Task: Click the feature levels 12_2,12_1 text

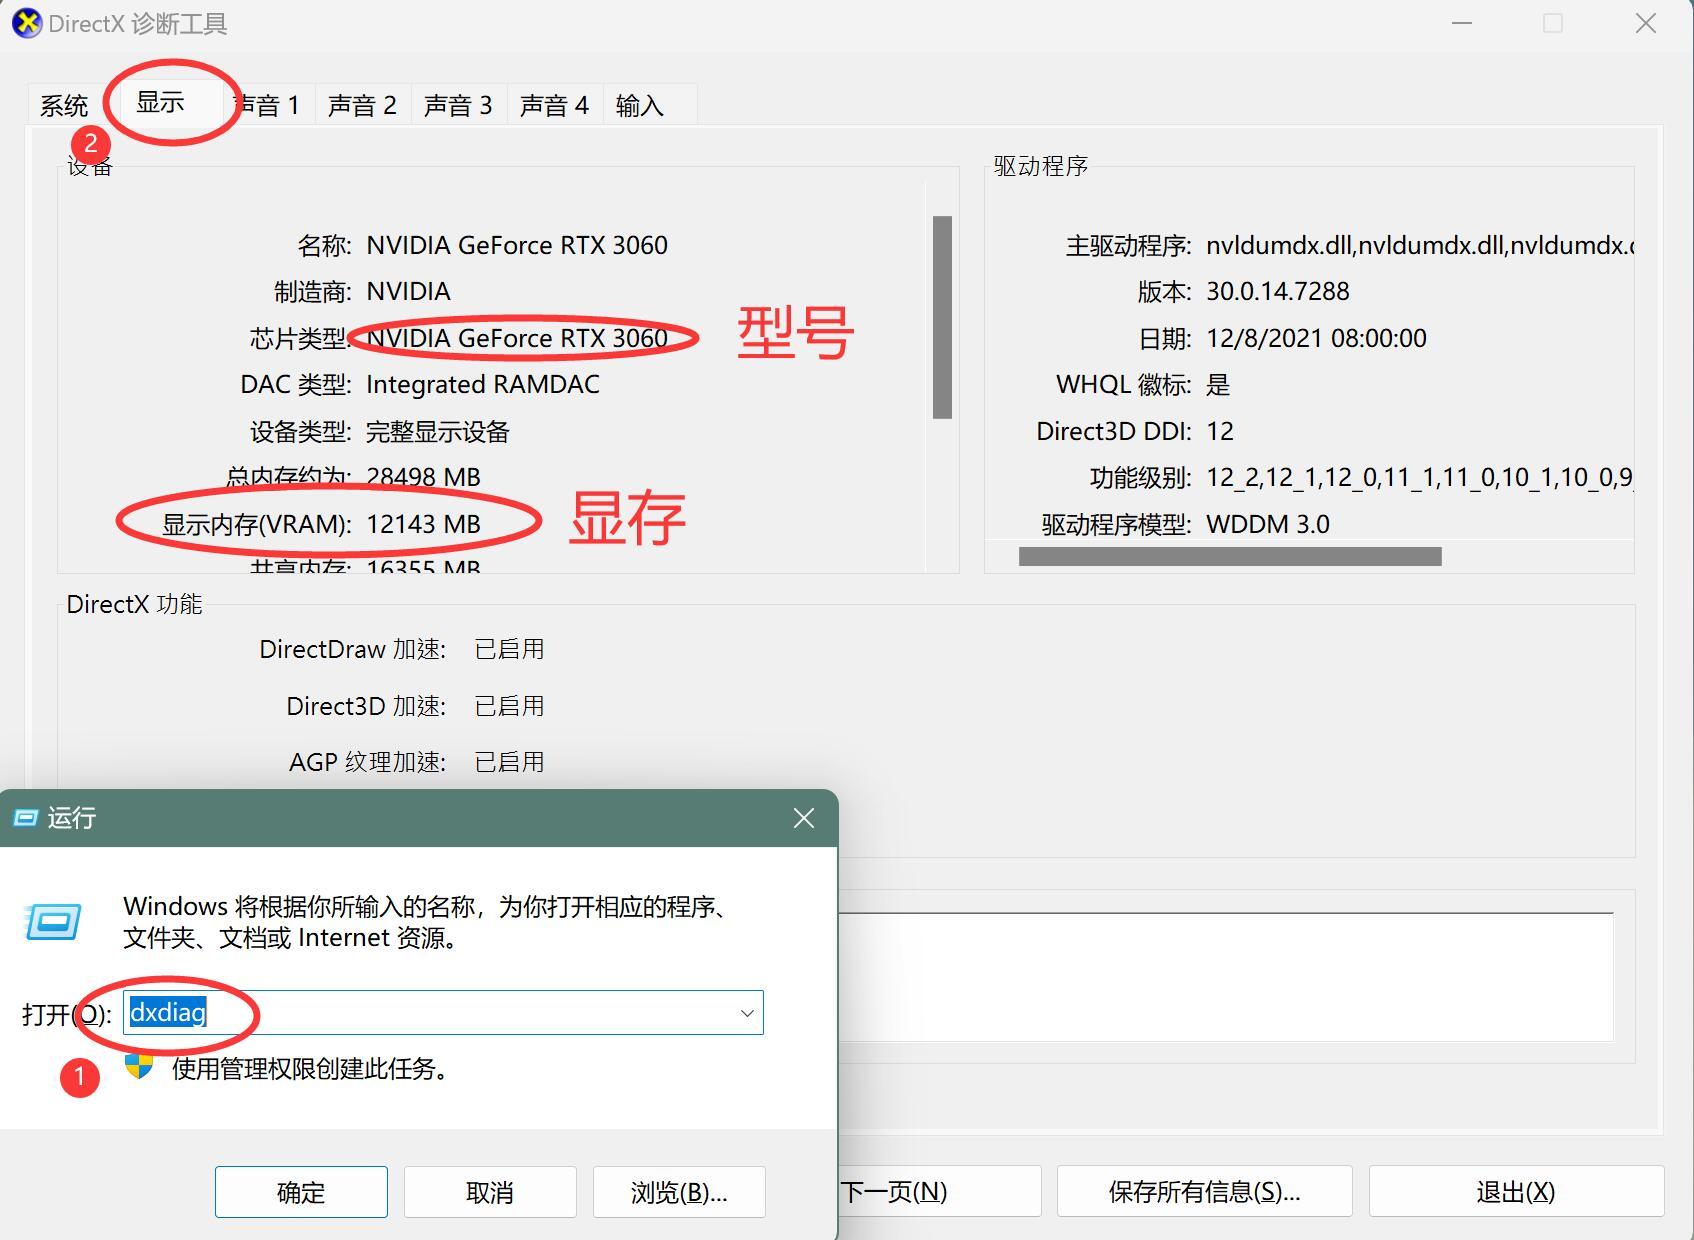Action: (x=1420, y=477)
